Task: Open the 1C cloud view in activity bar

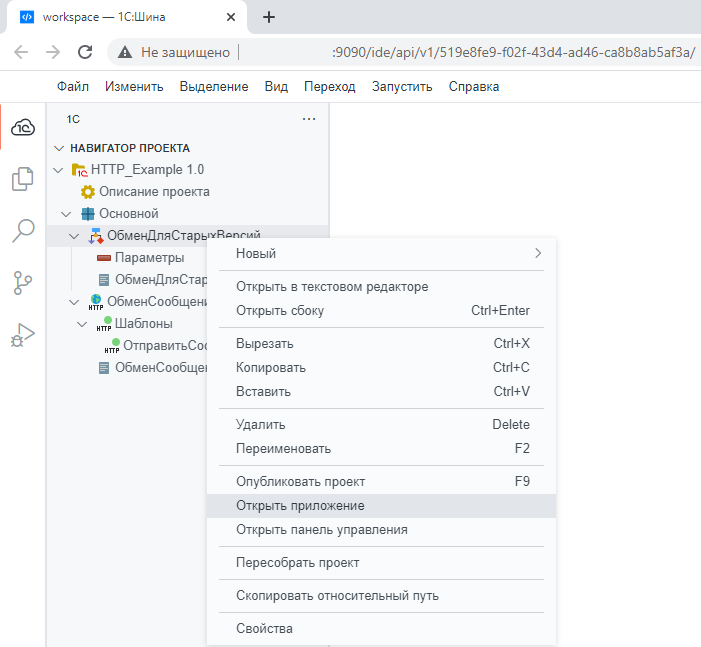Action: pyautogui.click(x=23, y=127)
